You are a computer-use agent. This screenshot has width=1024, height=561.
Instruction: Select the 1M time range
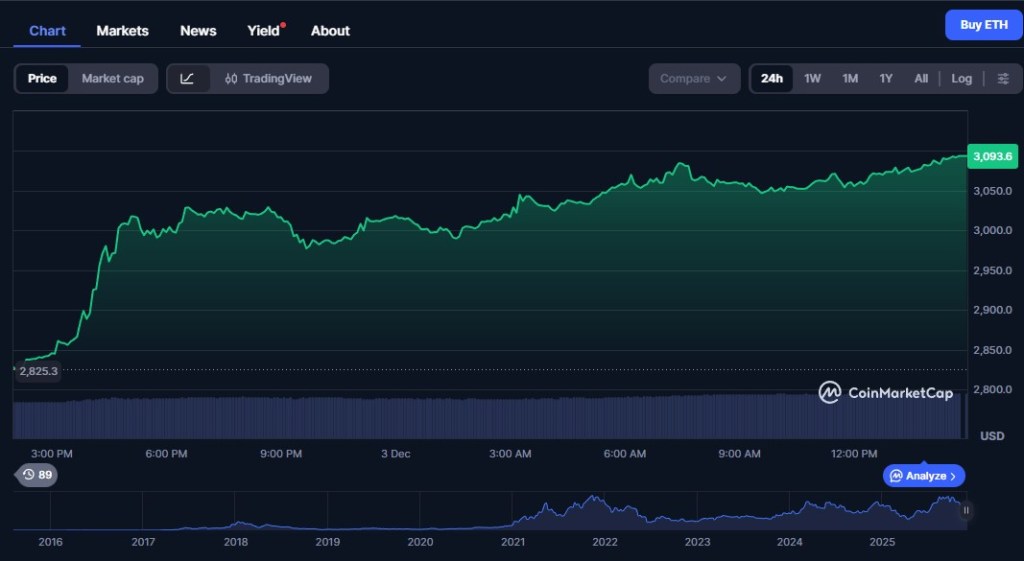point(850,78)
